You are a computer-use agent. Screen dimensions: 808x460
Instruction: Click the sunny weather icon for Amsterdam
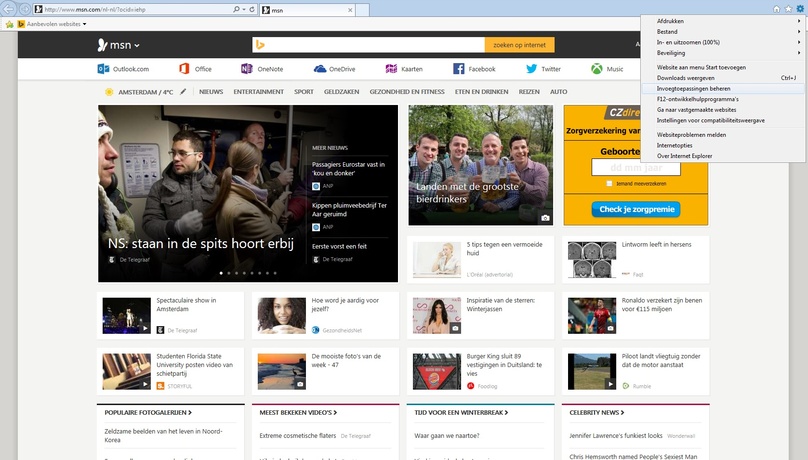coord(109,92)
